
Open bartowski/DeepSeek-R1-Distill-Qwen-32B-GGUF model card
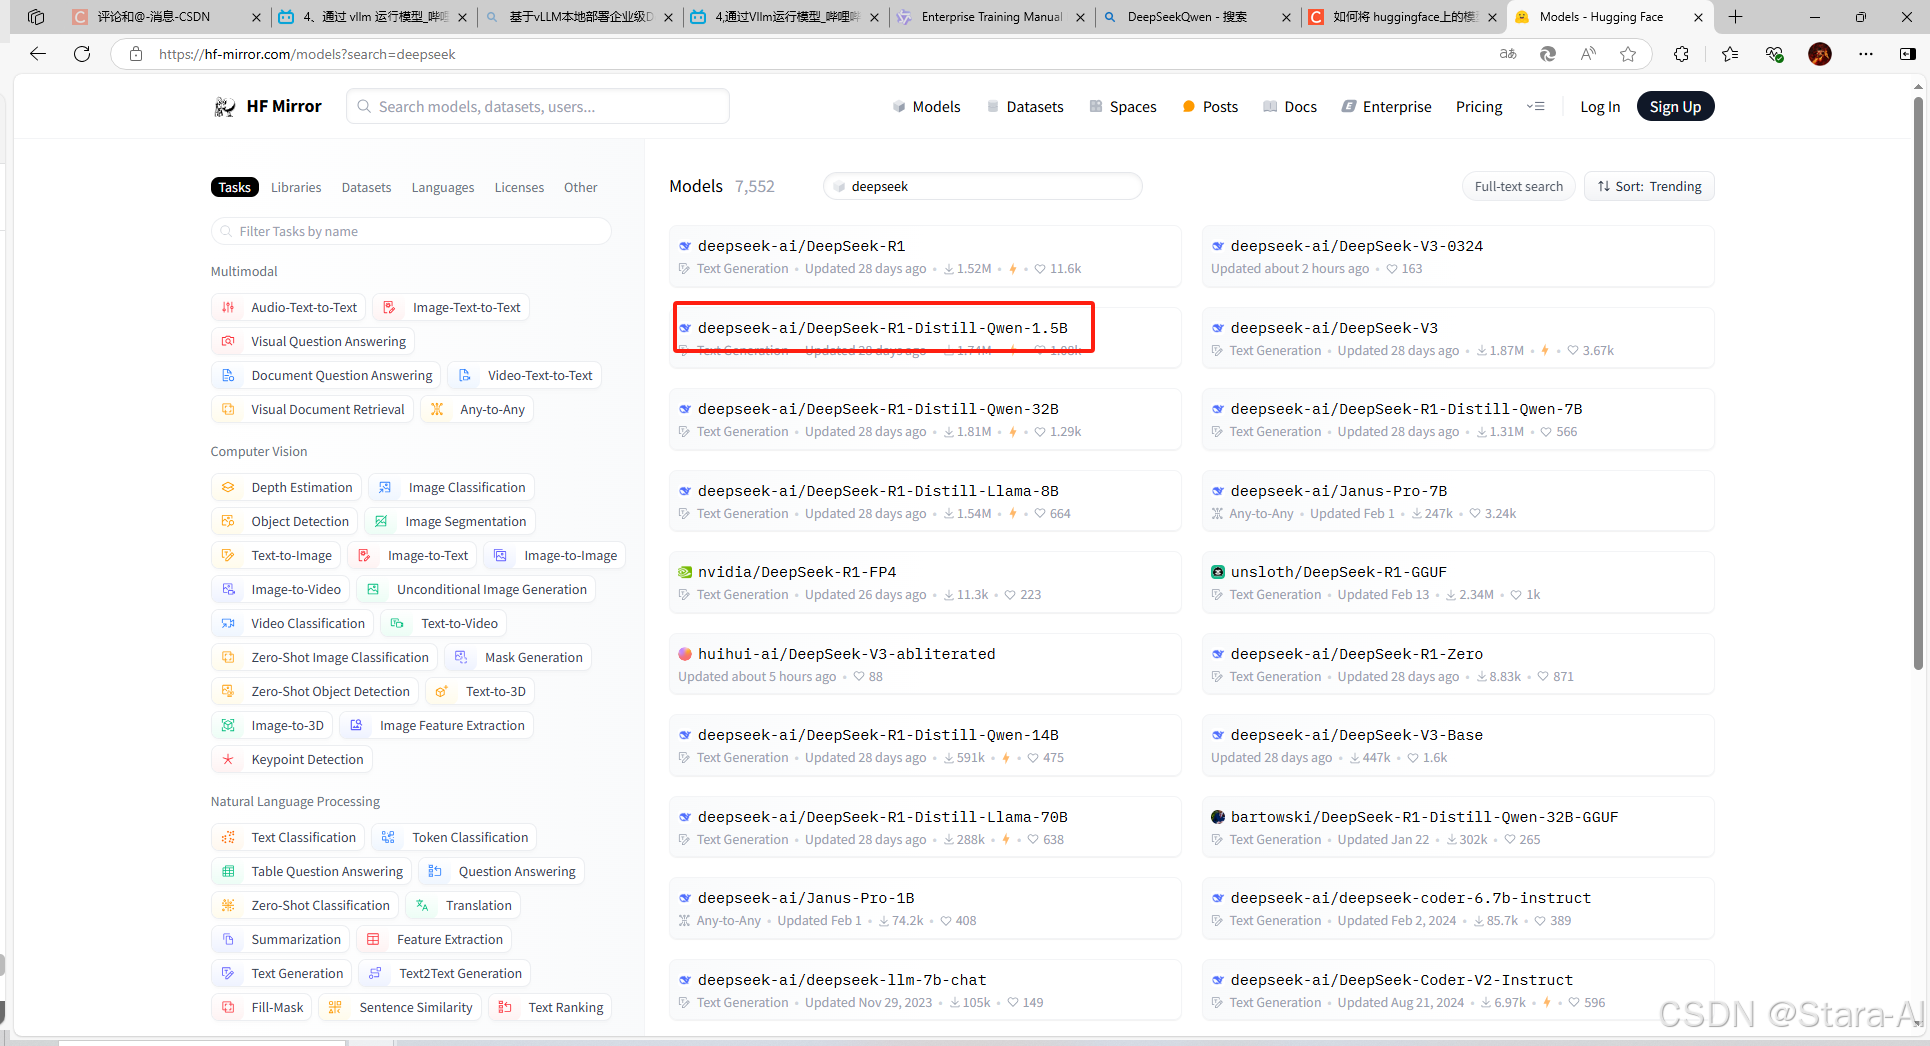click(1458, 827)
